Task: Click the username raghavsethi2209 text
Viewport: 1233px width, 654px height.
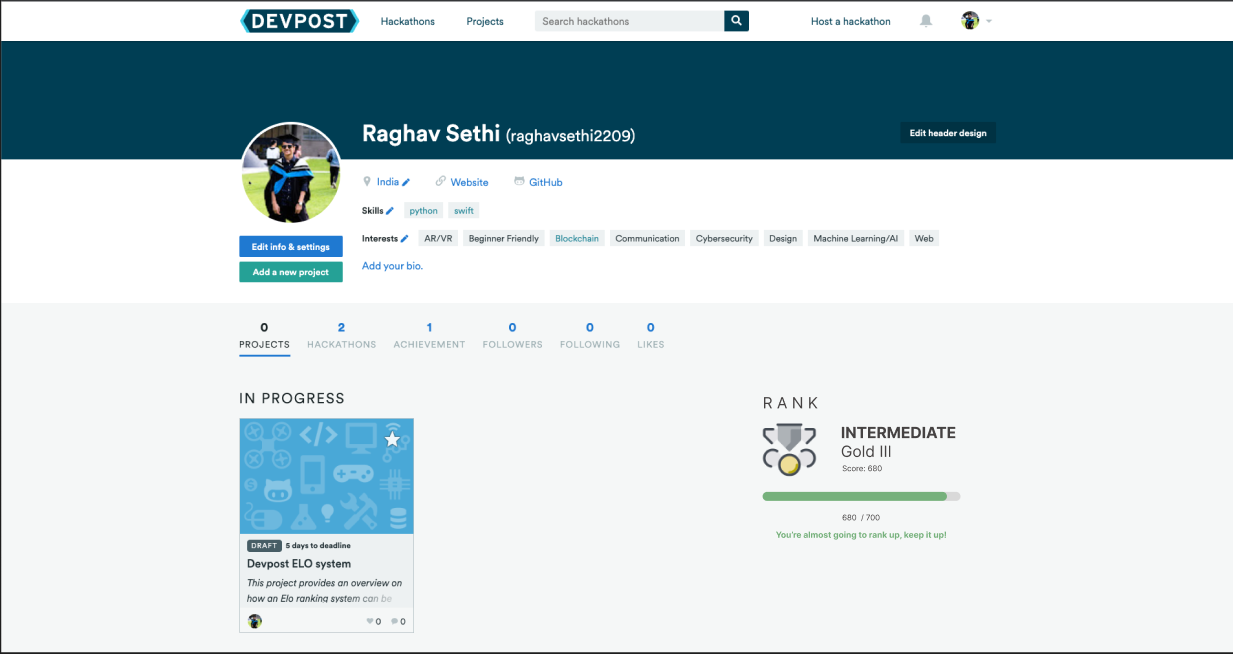Action: point(570,136)
